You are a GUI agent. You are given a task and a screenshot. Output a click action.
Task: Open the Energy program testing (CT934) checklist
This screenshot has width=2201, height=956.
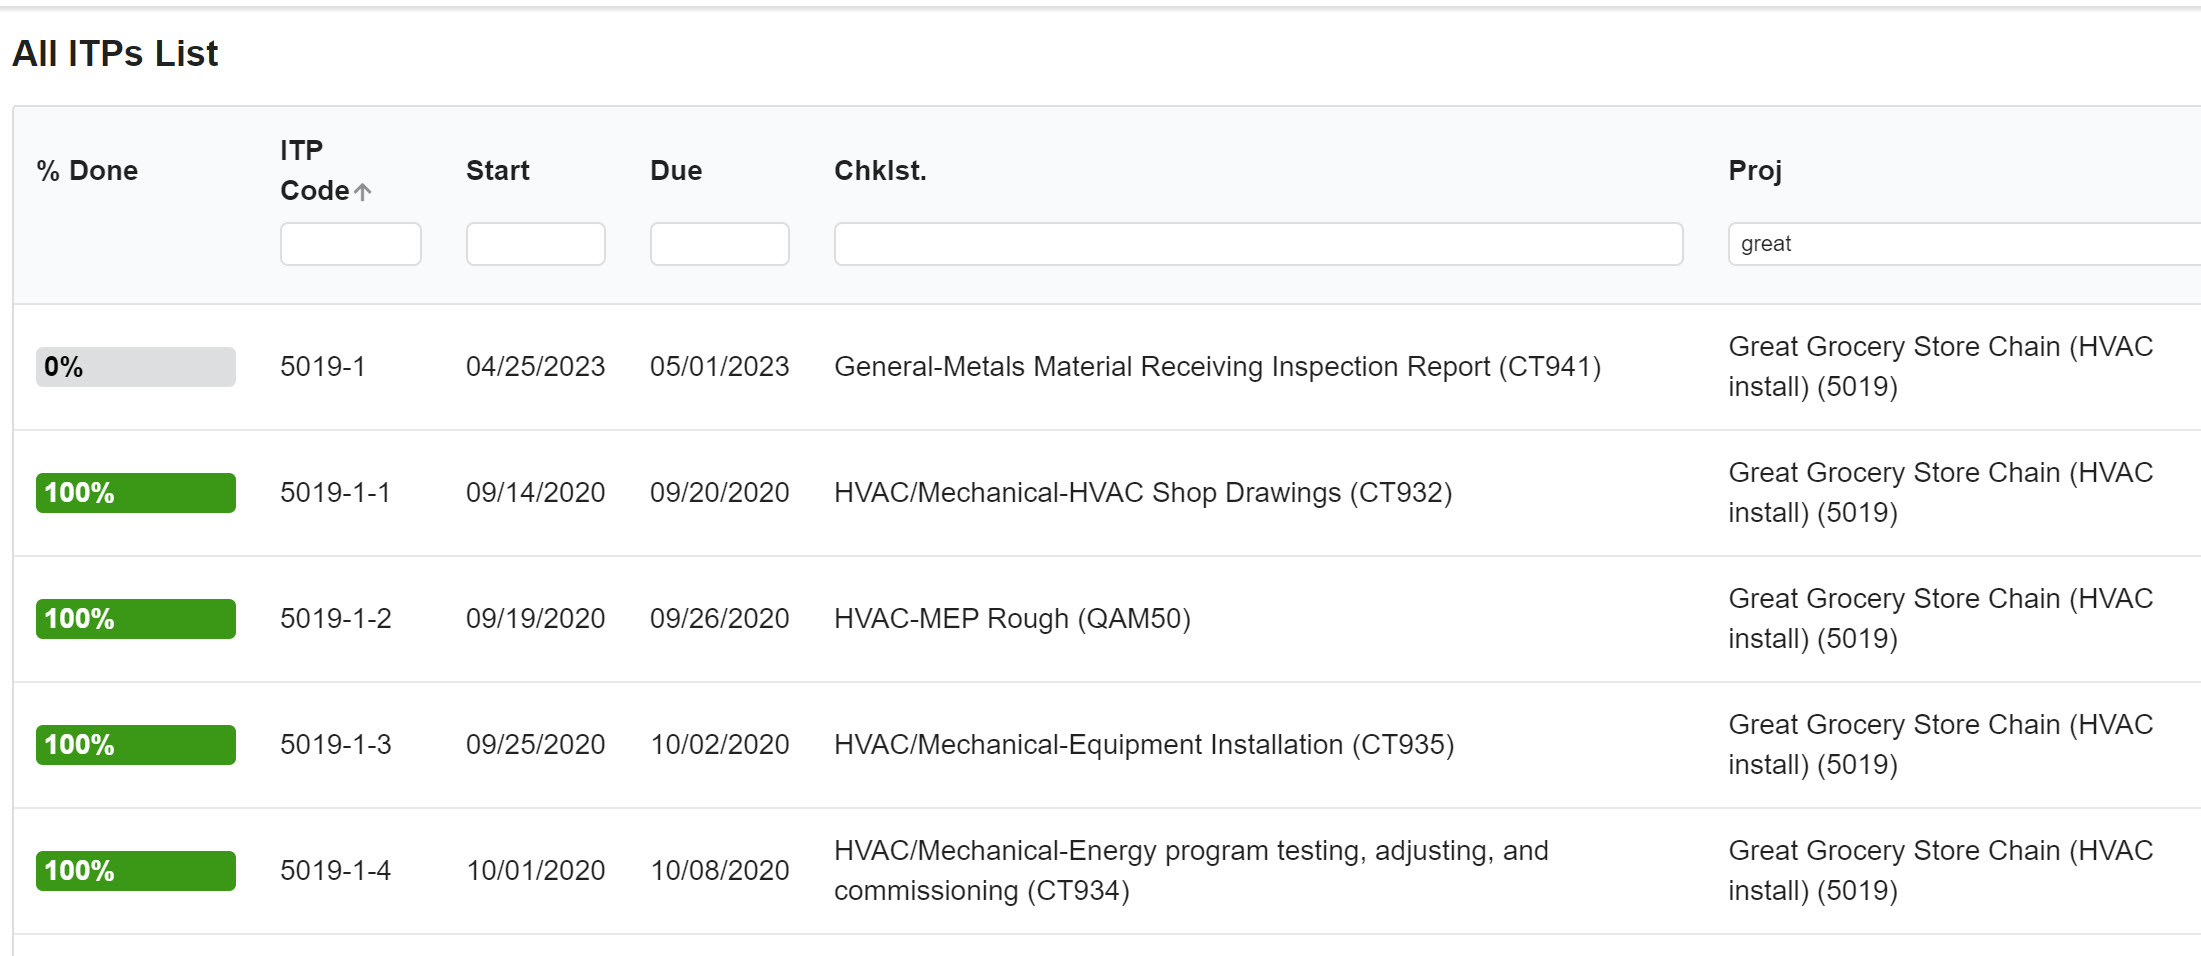pyautogui.click(x=1191, y=871)
